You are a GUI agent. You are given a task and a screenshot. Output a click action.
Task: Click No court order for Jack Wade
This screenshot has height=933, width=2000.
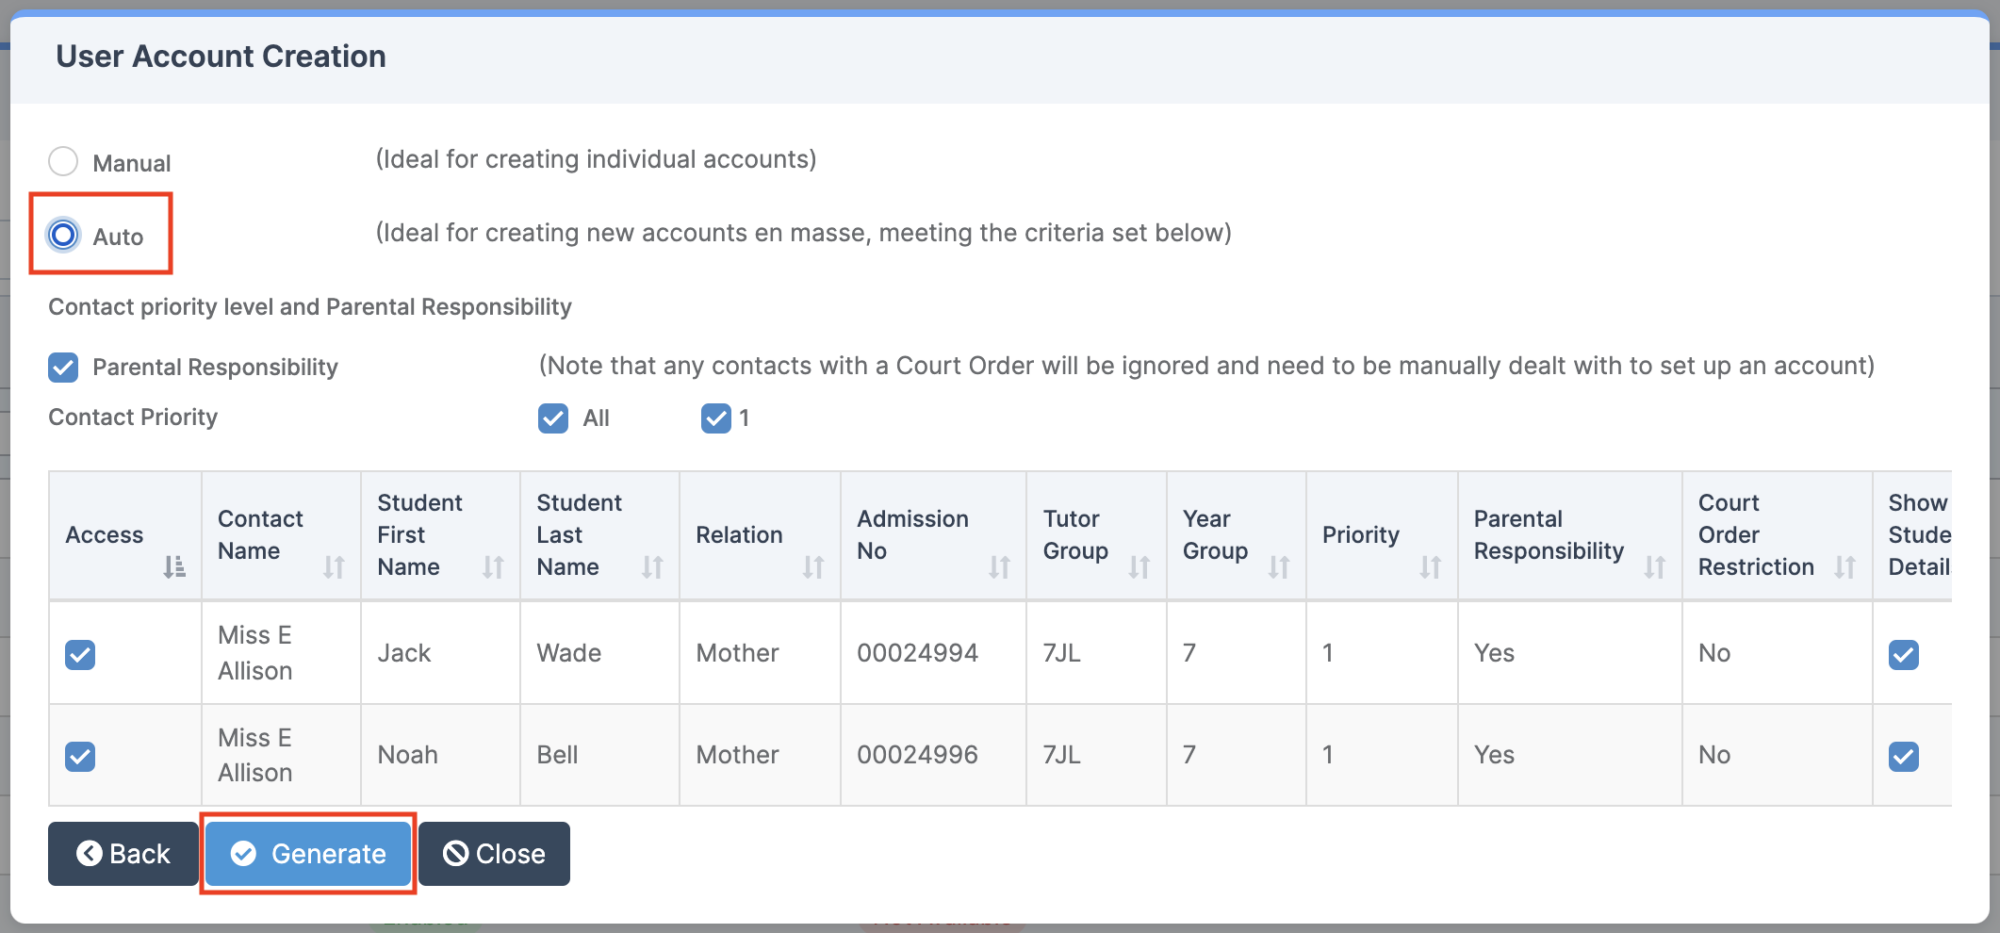click(1714, 653)
